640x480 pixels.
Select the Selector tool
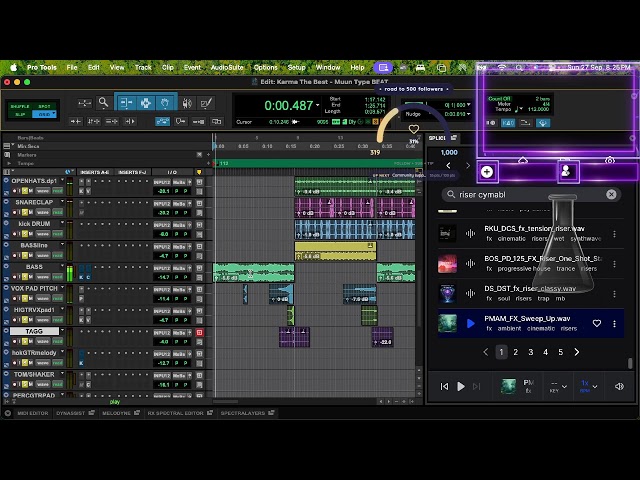[146, 103]
